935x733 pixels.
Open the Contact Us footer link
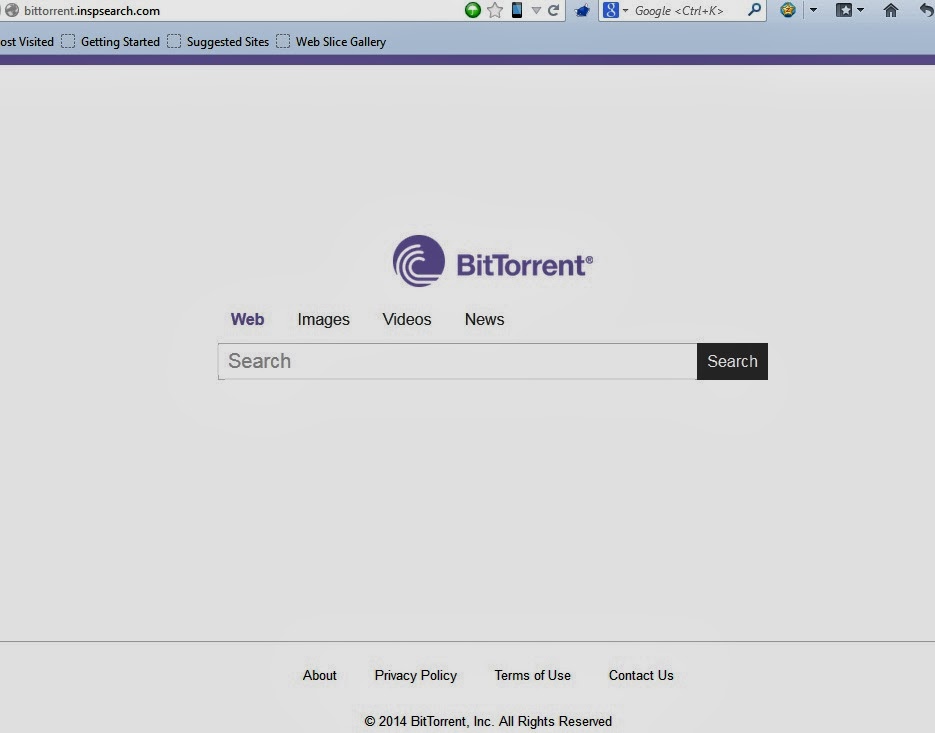pyautogui.click(x=641, y=675)
